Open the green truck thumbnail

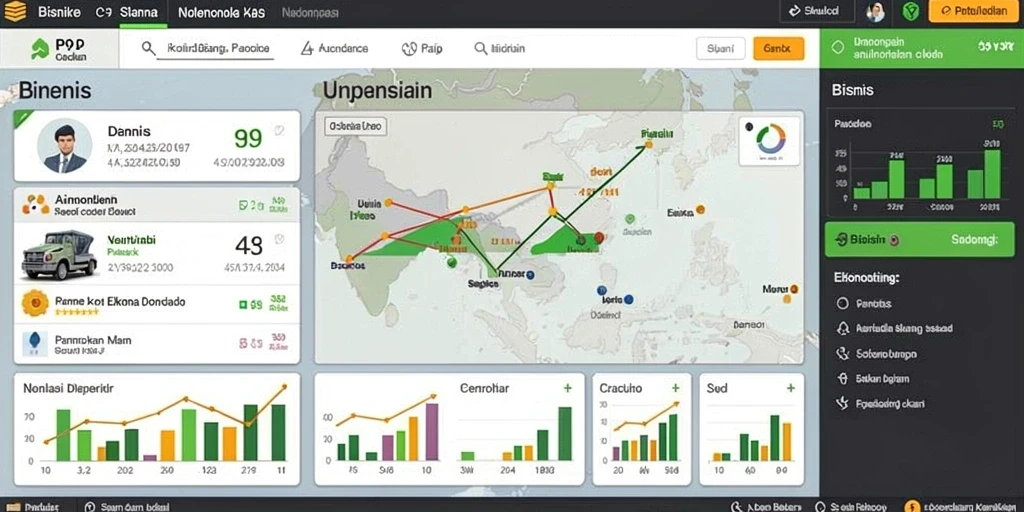point(59,253)
